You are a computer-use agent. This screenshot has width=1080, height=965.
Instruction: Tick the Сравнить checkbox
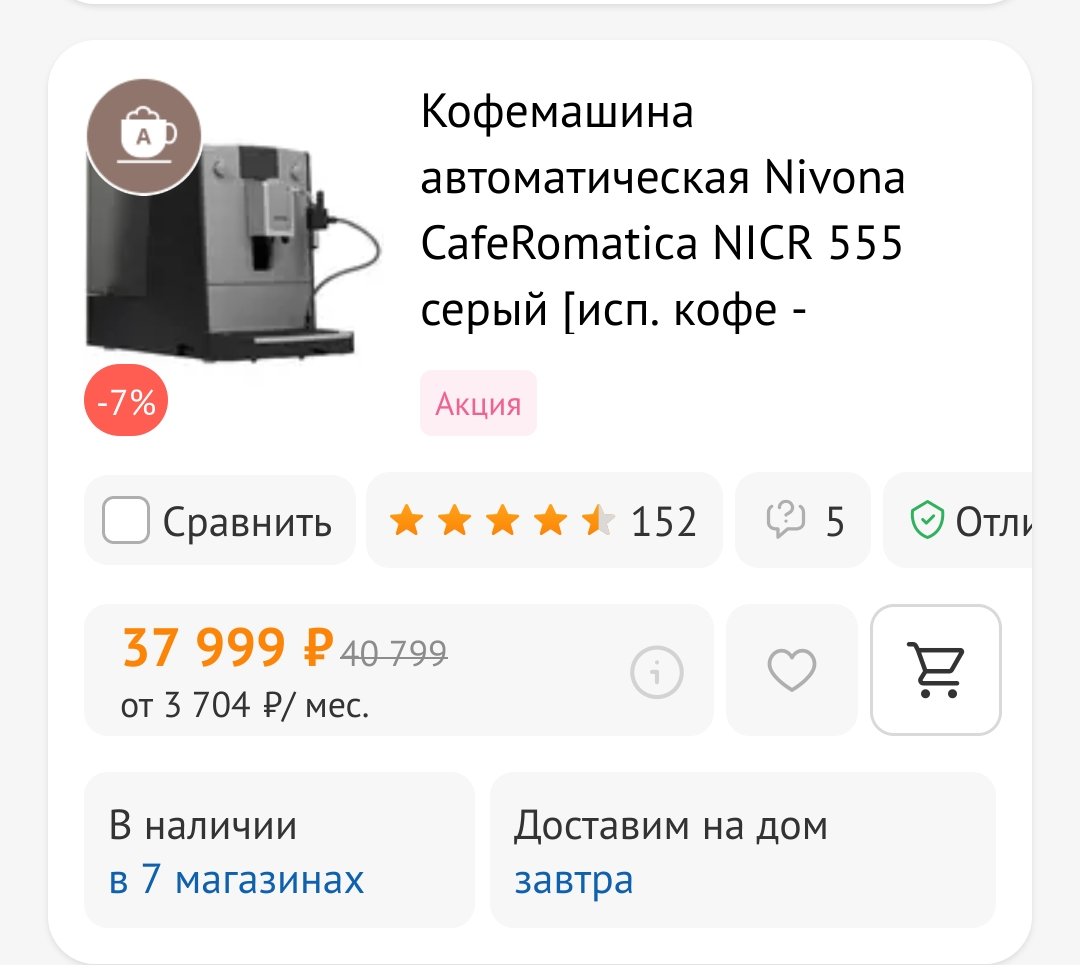coord(125,520)
